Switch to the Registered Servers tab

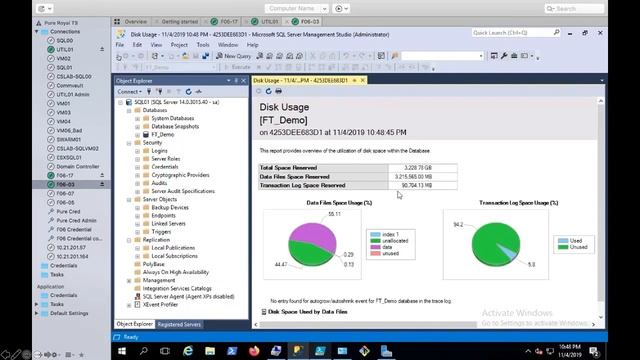(179, 324)
